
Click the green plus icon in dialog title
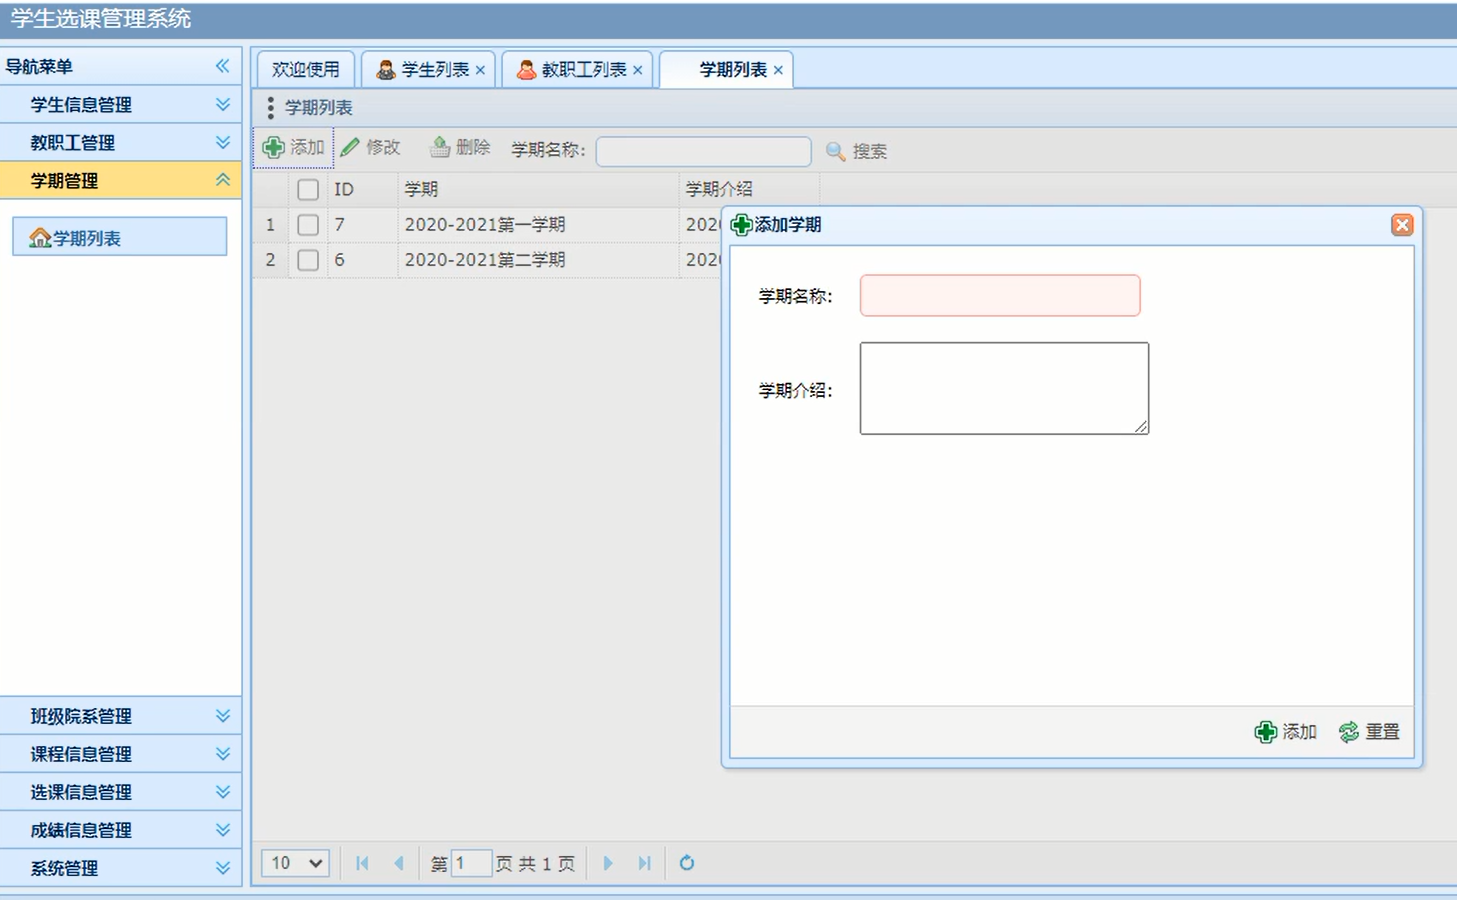pyautogui.click(x=742, y=225)
